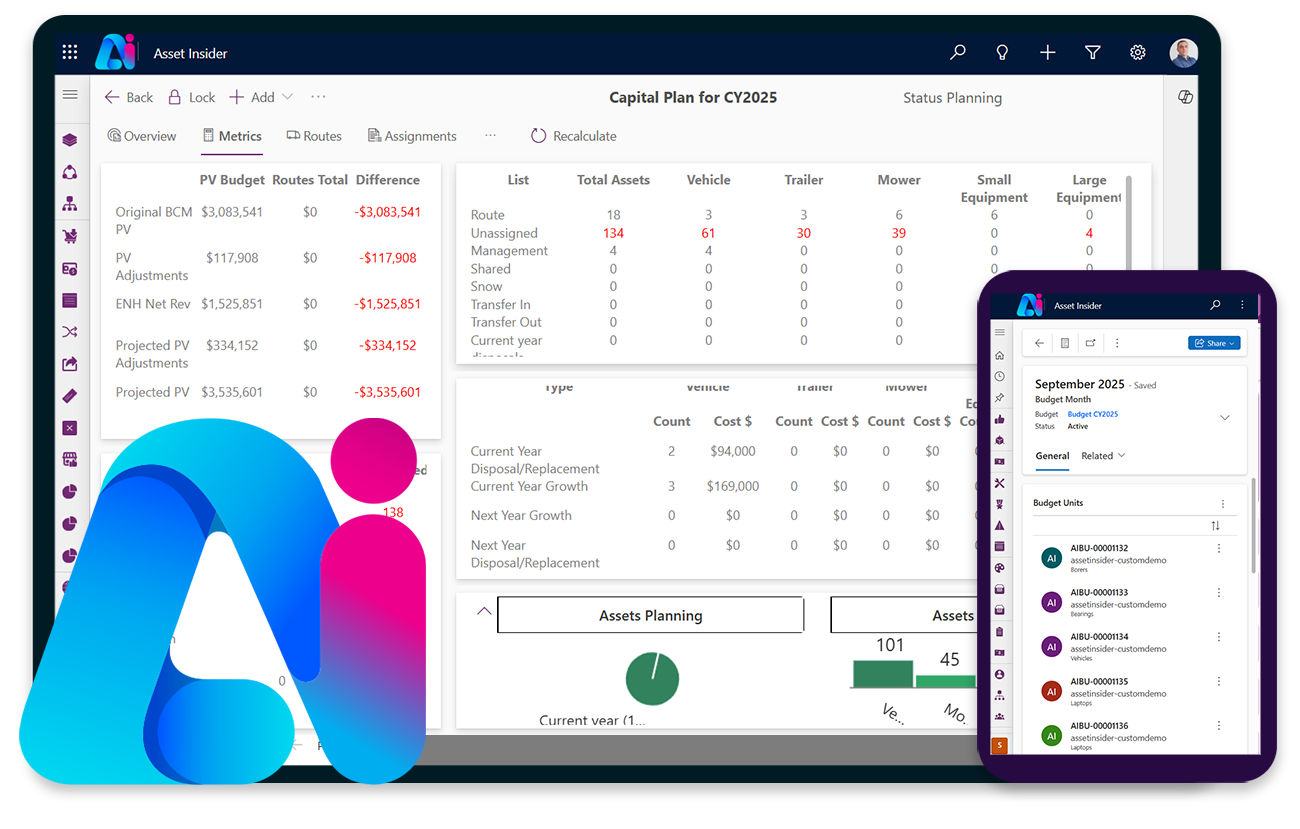Open the Related tab dropdown
This screenshot has height=829, width=1300.
click(x=1103, y=456)
